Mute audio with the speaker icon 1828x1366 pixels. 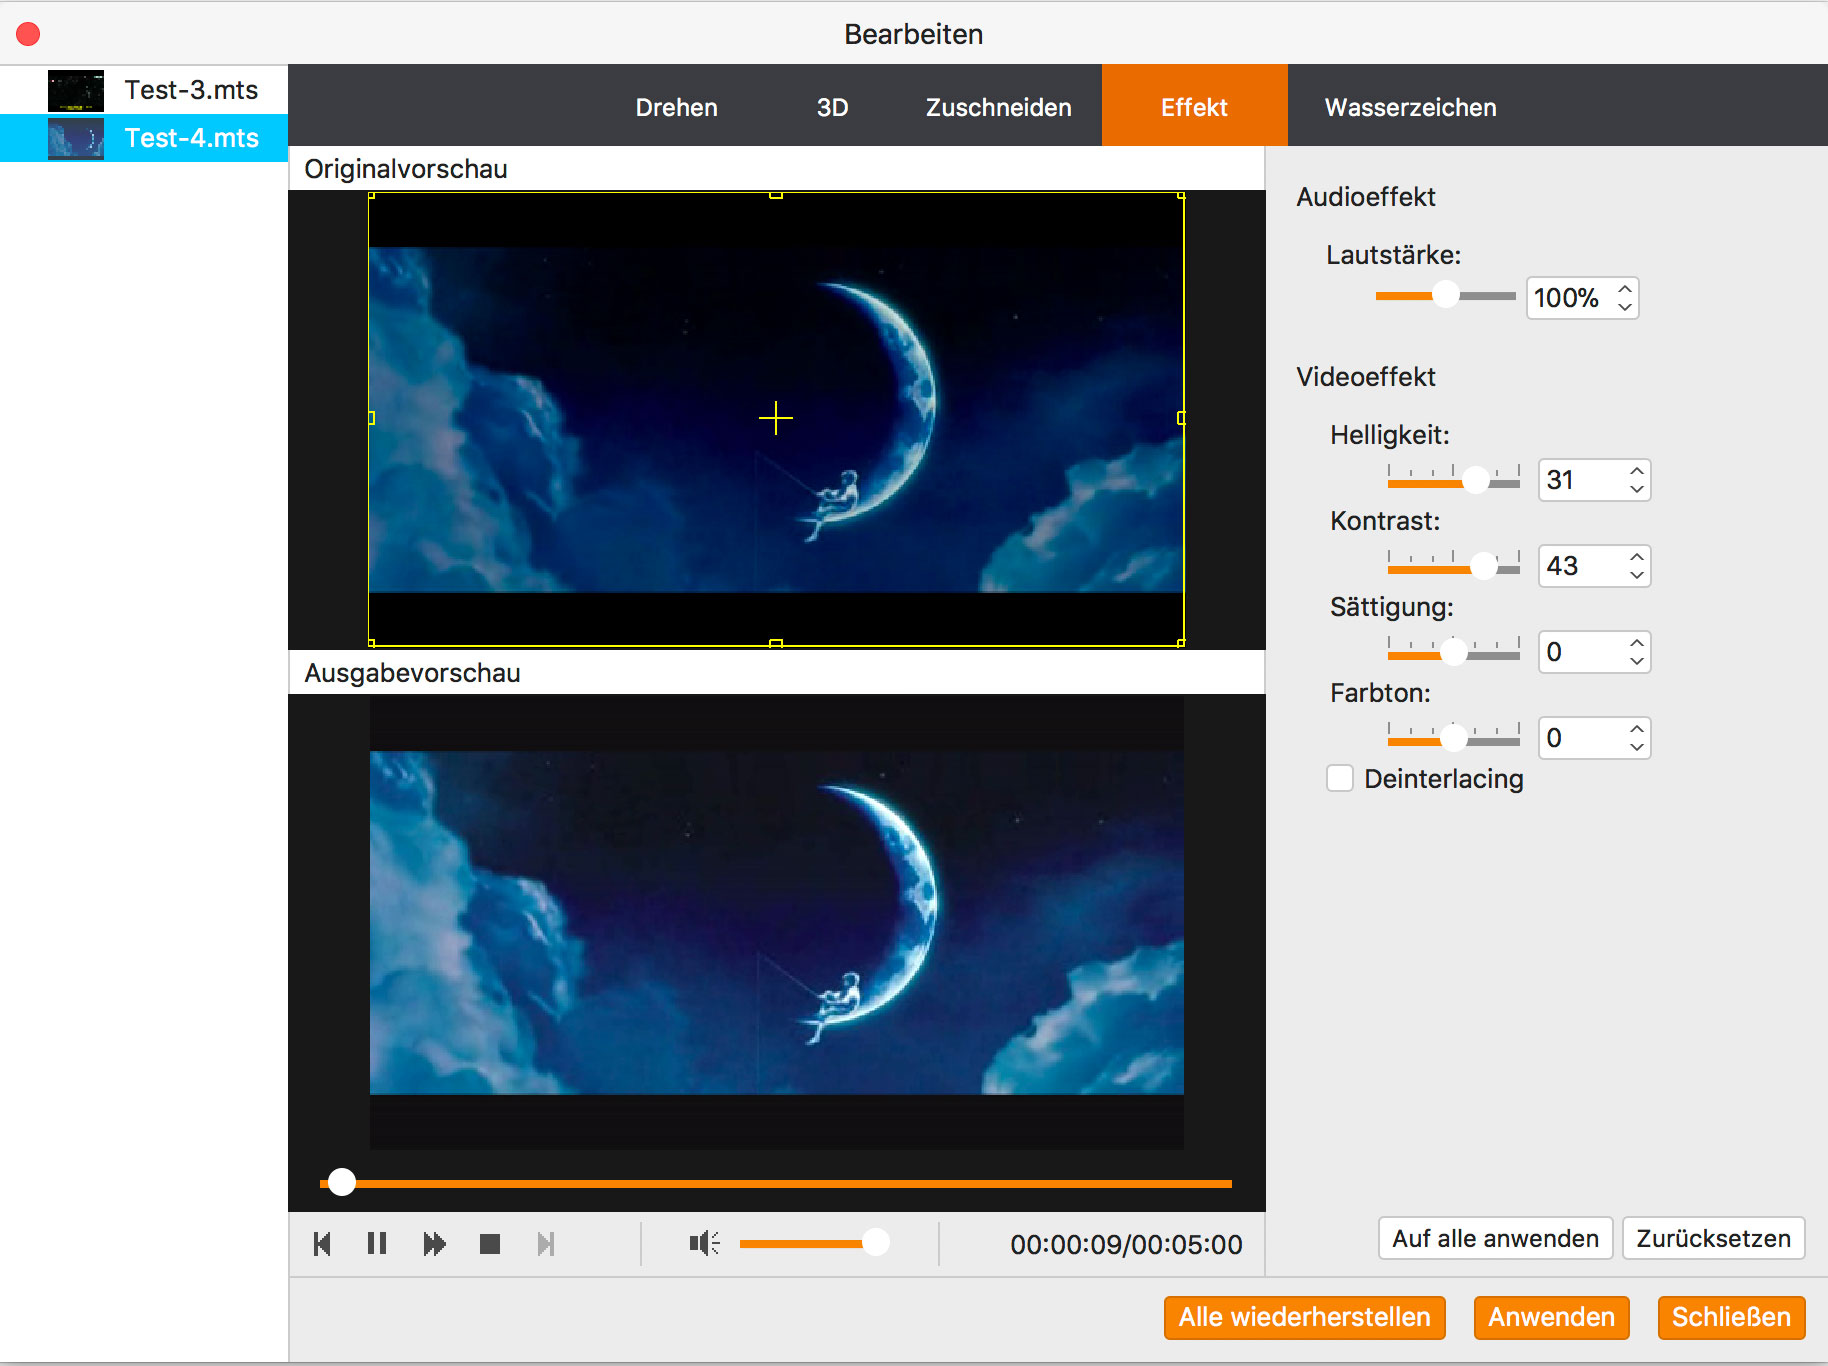tap(704, 1243)
